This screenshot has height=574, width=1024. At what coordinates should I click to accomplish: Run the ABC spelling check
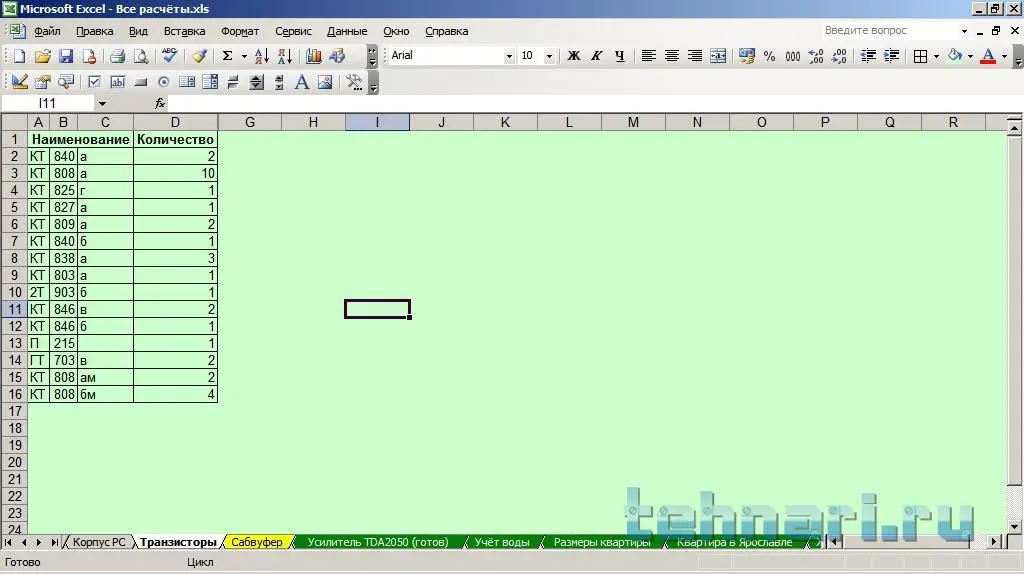(x=169, y=56)
